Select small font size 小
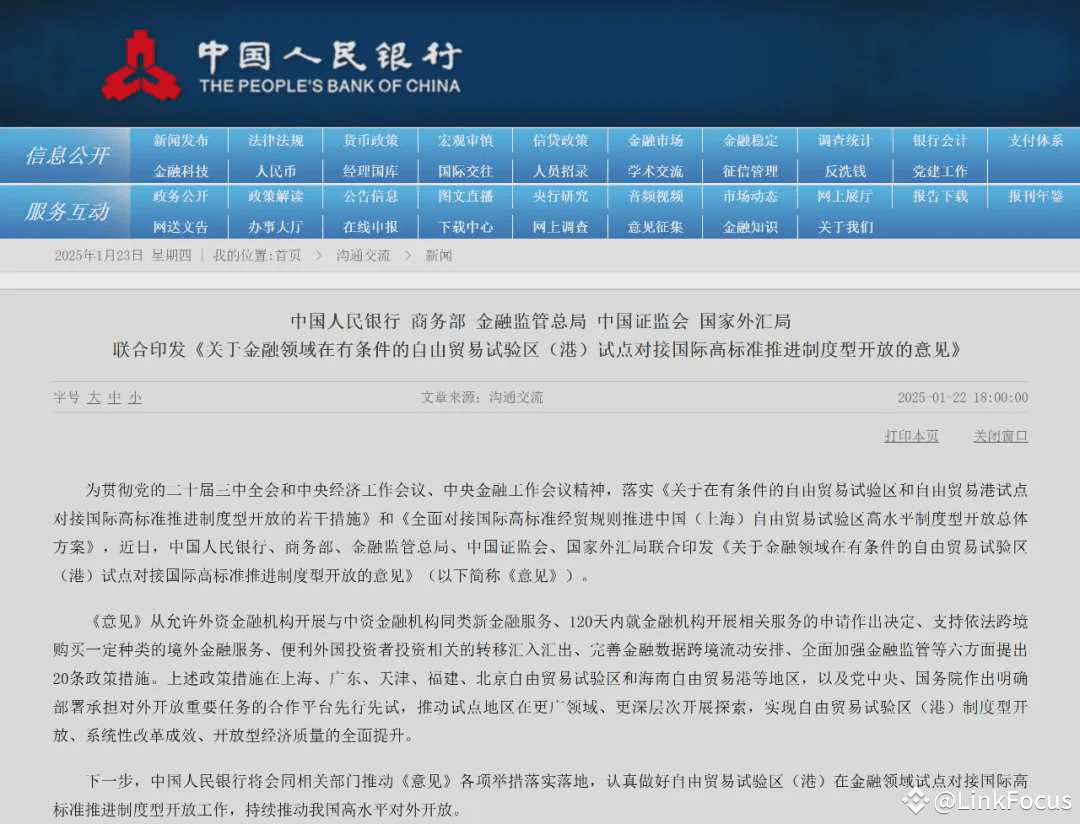 pyautogui.click(x=133, y=397)
